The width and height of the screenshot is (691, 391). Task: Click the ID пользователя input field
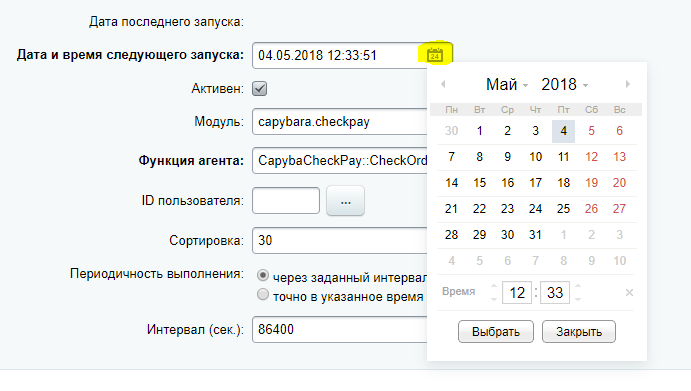click(x=286, y=201)
